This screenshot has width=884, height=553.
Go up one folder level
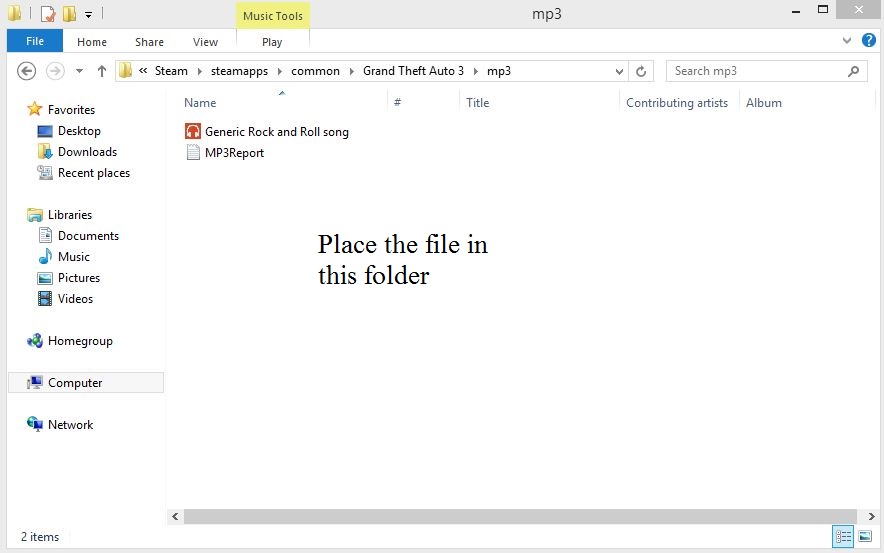pos(101,71)
